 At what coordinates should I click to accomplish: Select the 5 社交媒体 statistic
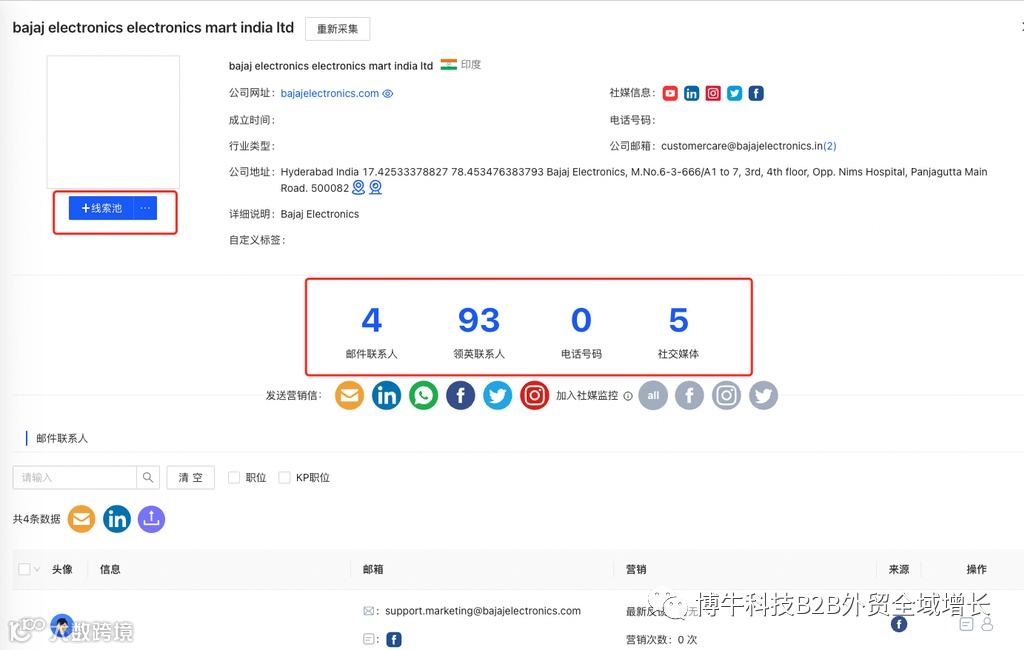[x=678, y=332]
